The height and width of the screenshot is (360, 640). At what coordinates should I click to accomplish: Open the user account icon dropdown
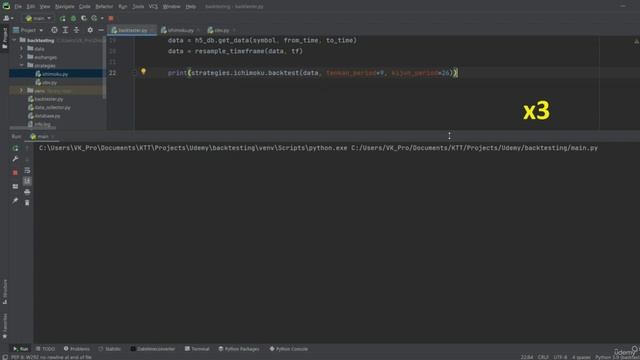8,18
